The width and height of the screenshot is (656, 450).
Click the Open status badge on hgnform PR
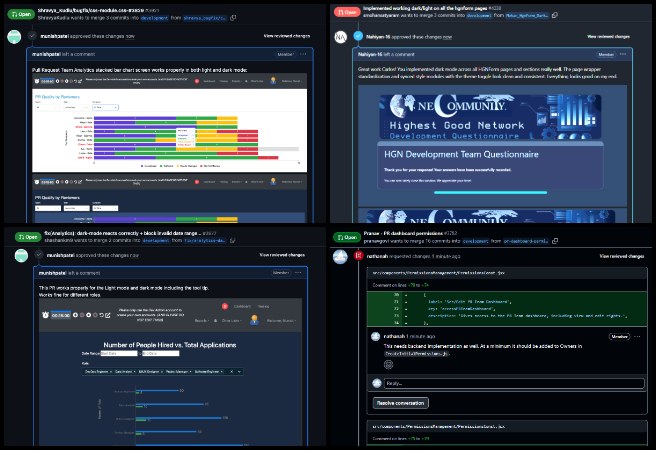coord(347,12)
